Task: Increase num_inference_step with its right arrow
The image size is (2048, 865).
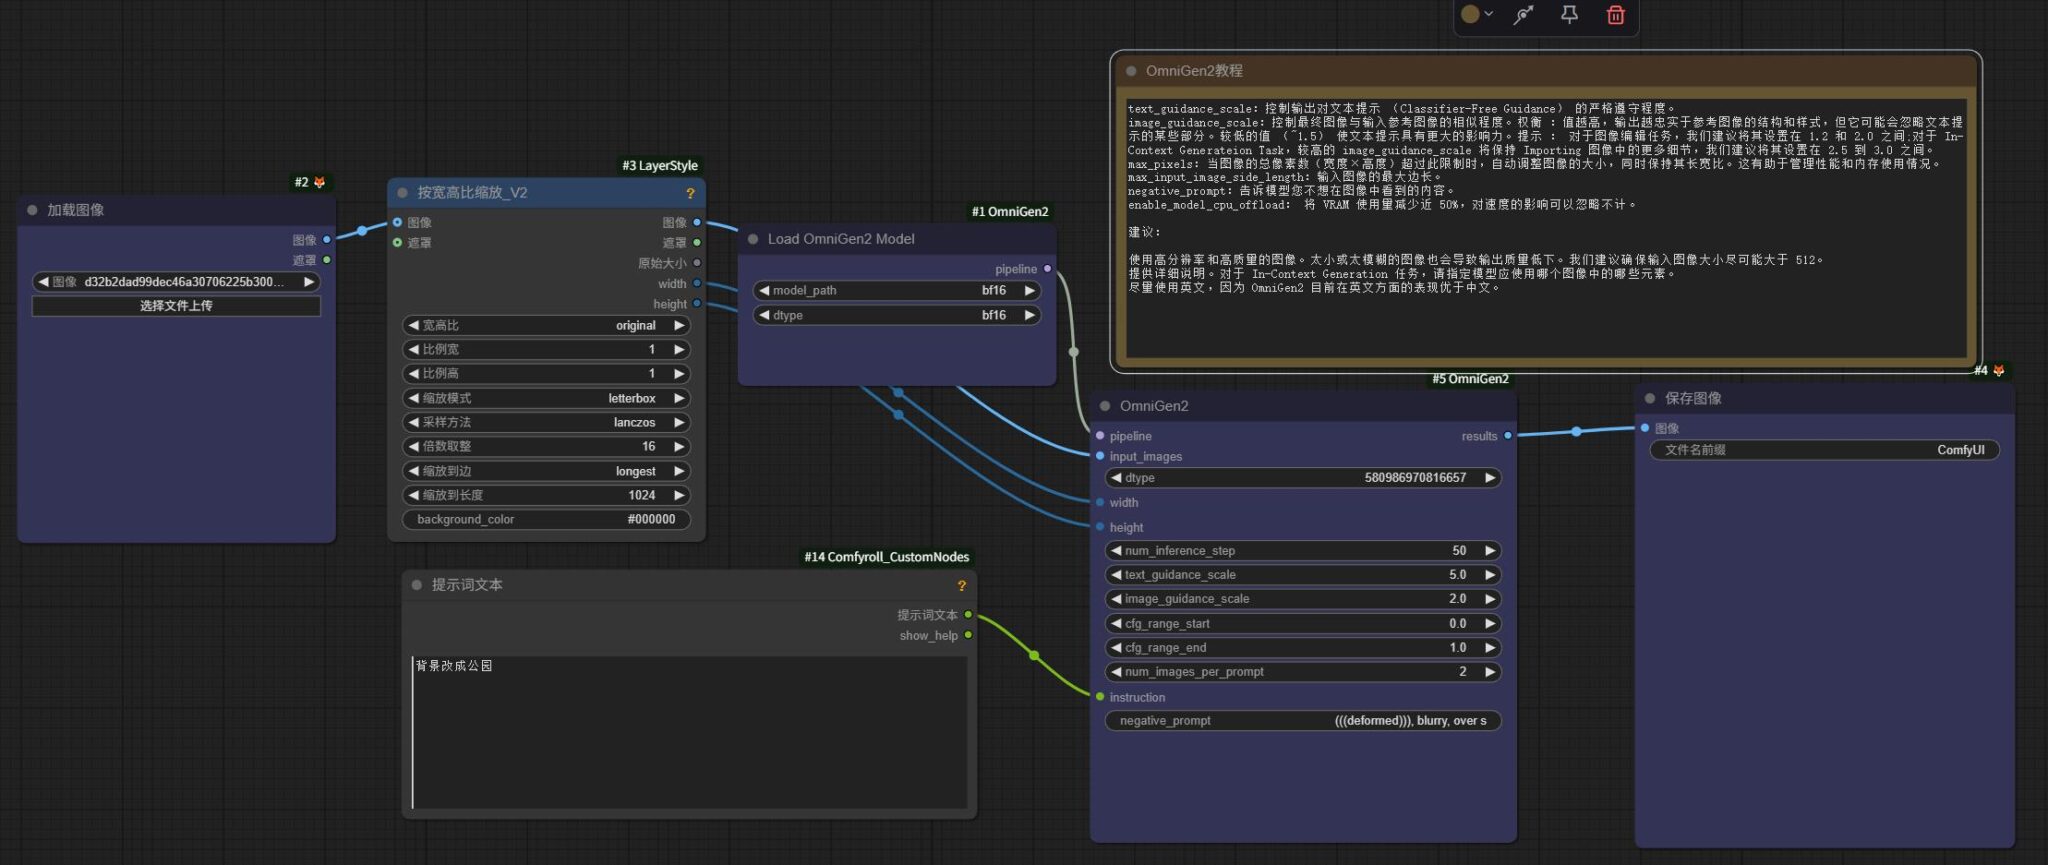Action: click(x=1490, y=551)
